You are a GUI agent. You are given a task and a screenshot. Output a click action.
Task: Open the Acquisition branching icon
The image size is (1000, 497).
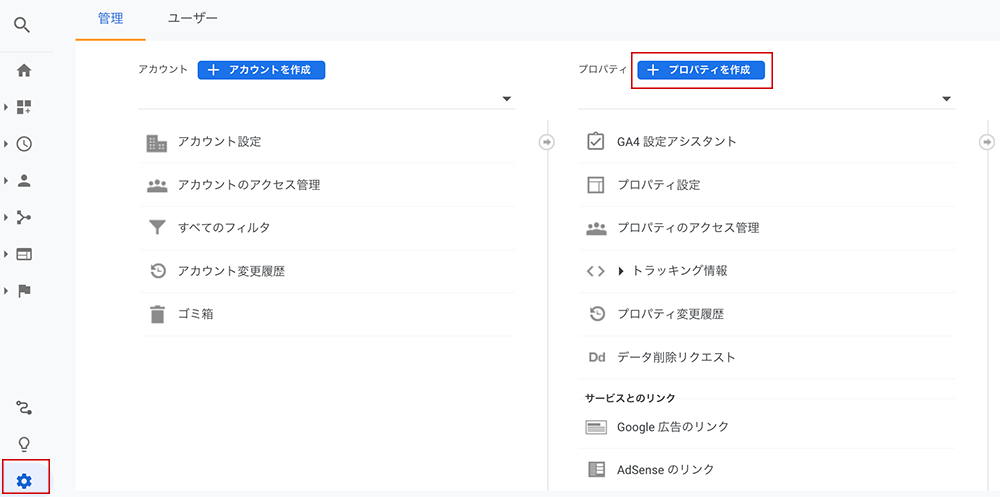pyautogui.click(x=24, y=218)
